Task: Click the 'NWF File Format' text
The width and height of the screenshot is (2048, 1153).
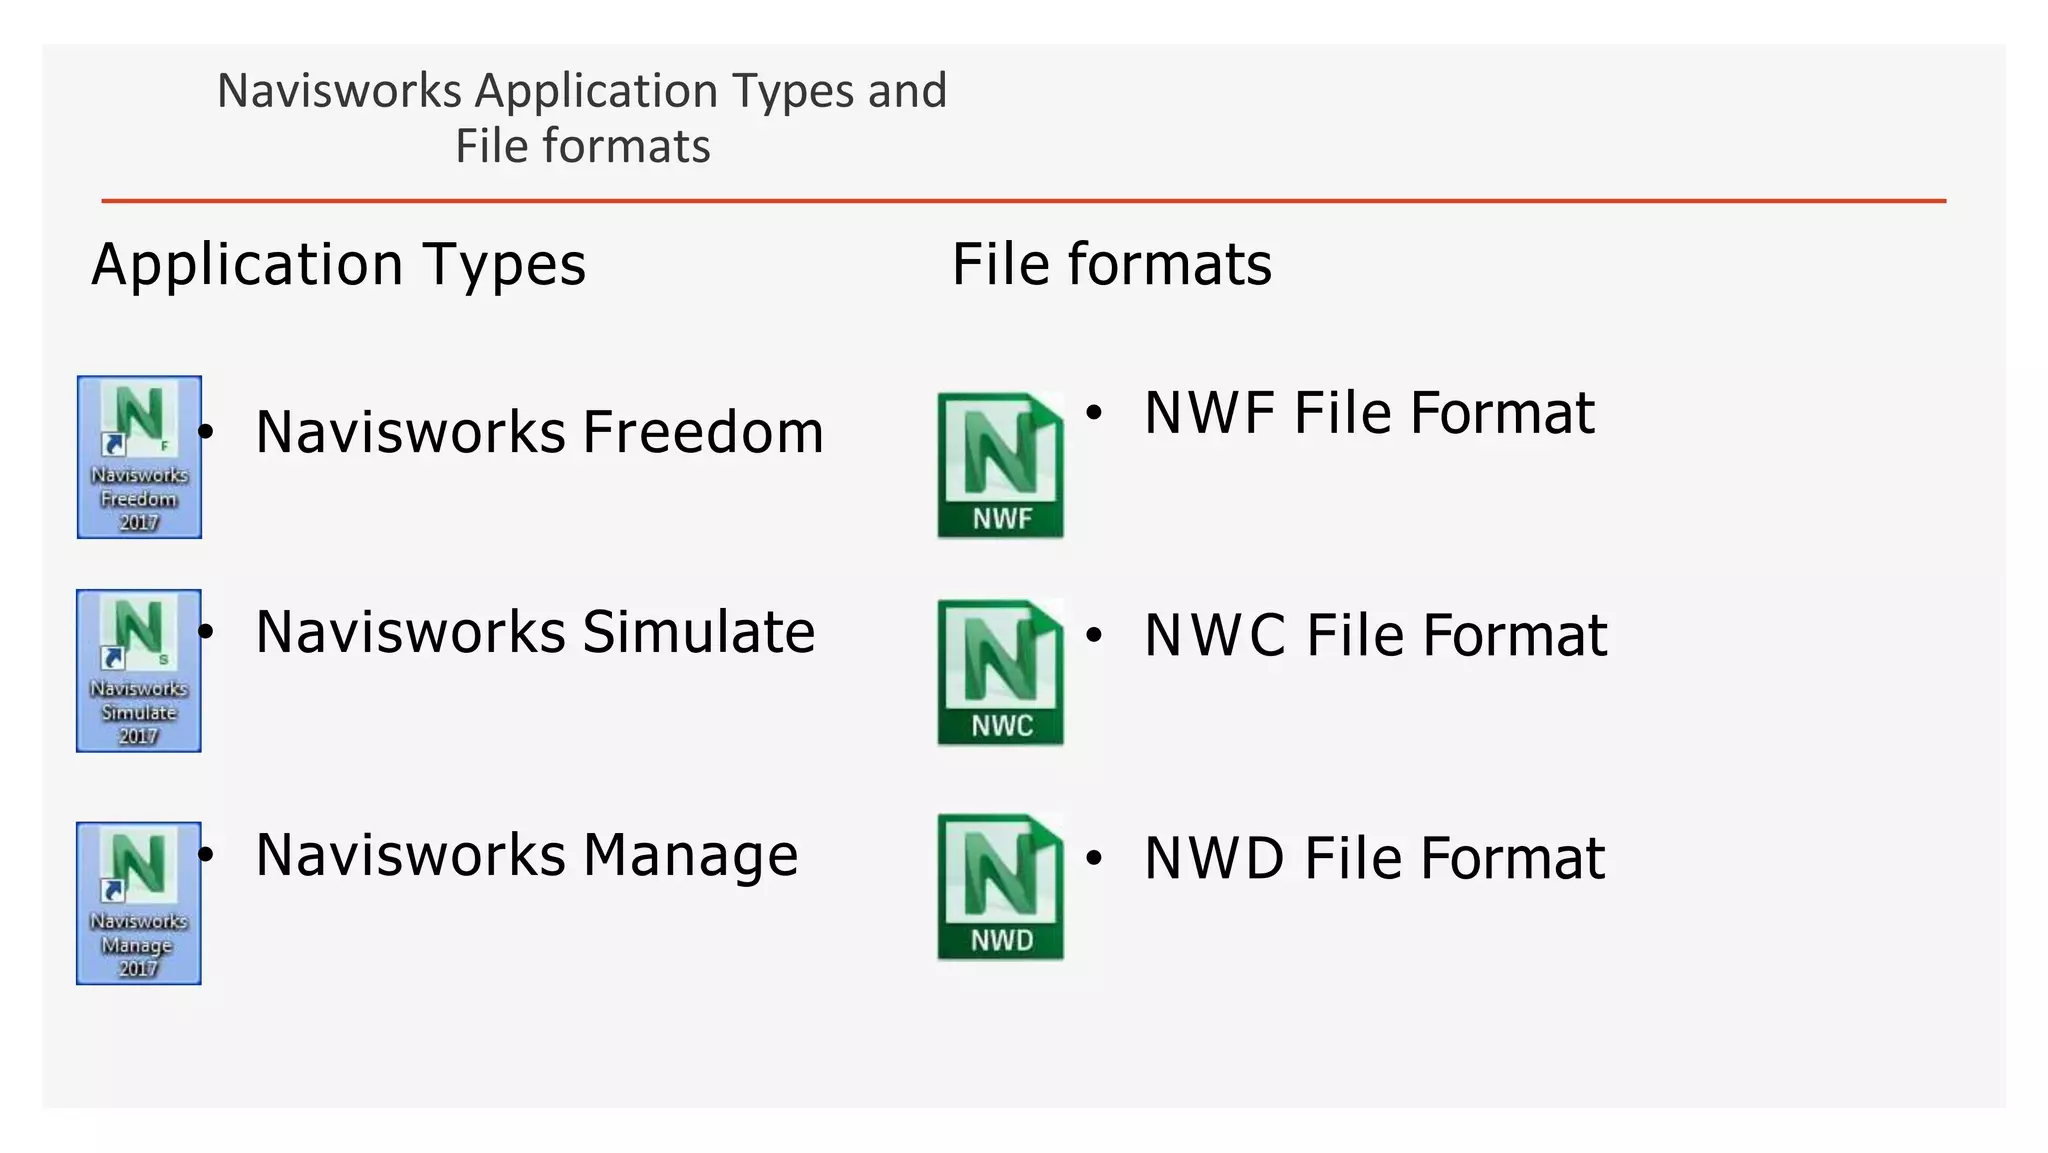Action: (1368, 413)
